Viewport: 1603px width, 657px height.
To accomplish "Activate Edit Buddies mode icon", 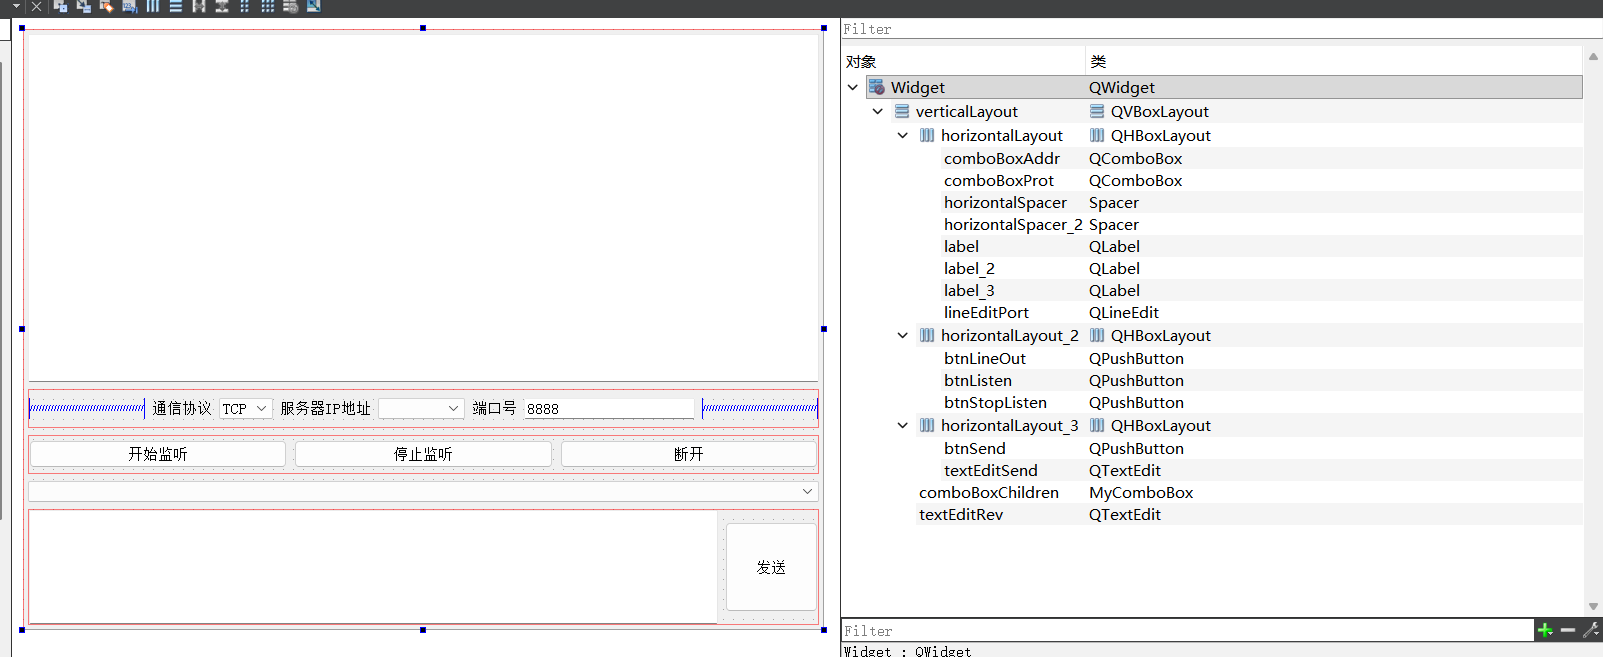I will pyautogui.click(x=106, y=6).
